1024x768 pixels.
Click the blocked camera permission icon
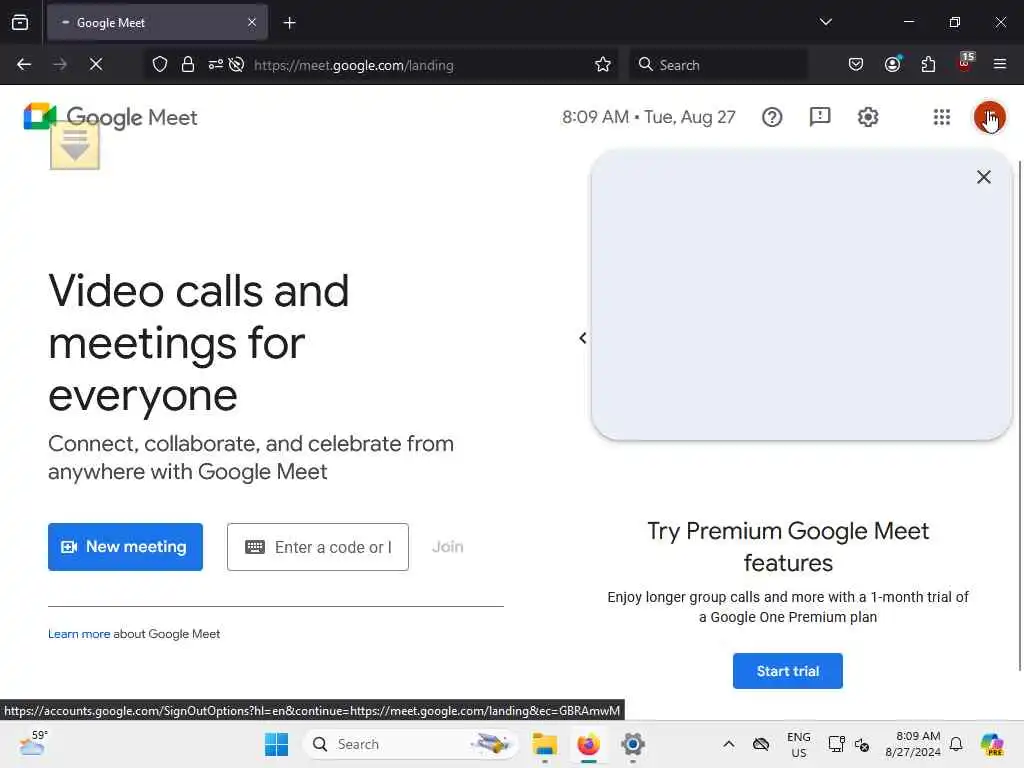(236, 65)
